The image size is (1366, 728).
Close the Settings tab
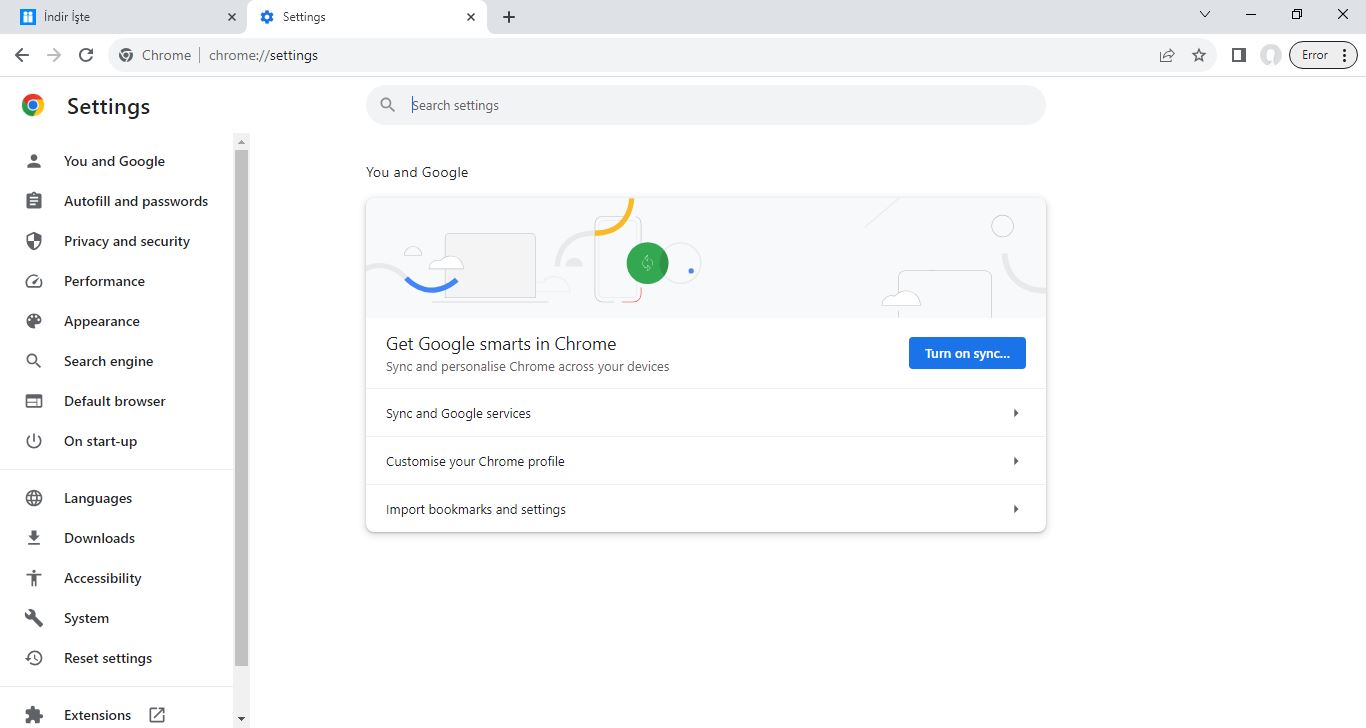pos(472,17)
